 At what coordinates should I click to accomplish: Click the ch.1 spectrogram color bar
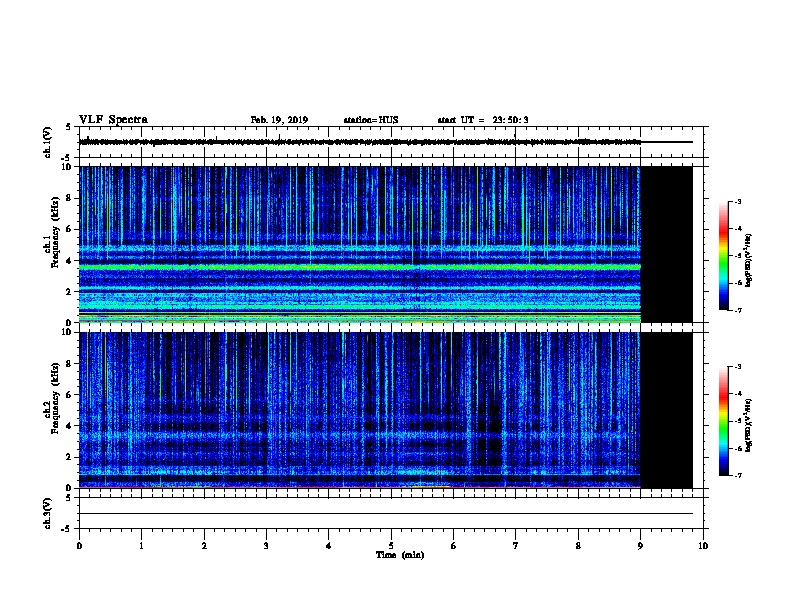tap(724, 256)
